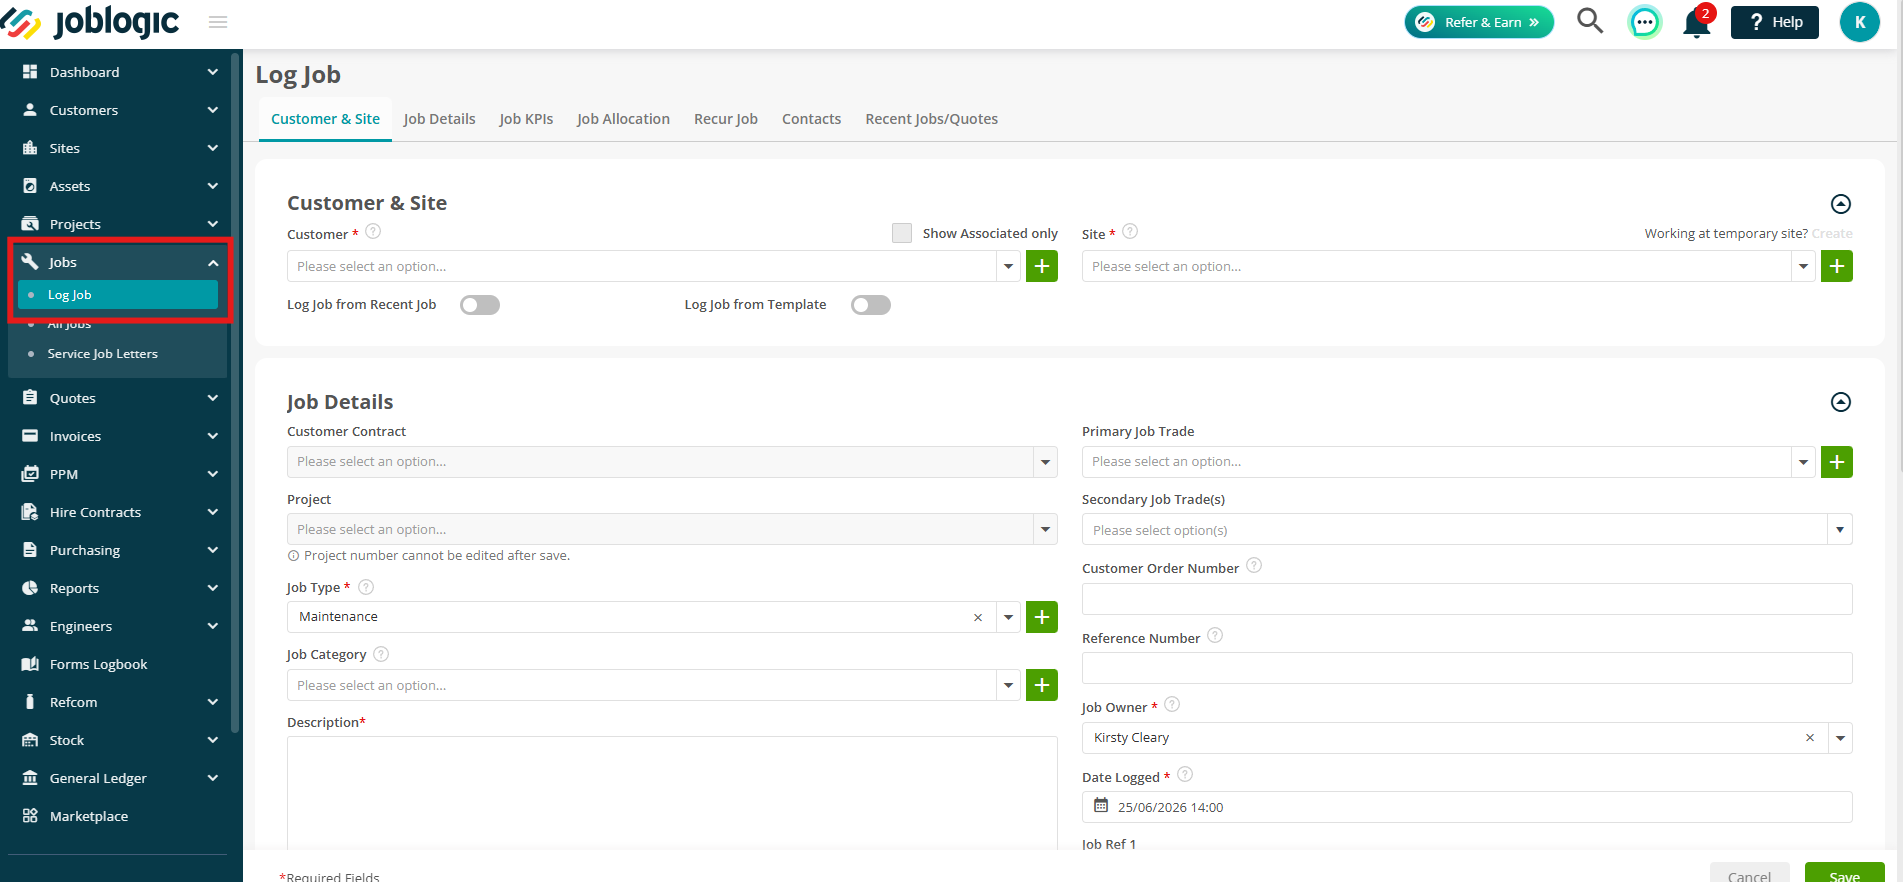Open the Date Logged calendar icon
This screenshot has height=882, width=1903.
click(1101, 806)
